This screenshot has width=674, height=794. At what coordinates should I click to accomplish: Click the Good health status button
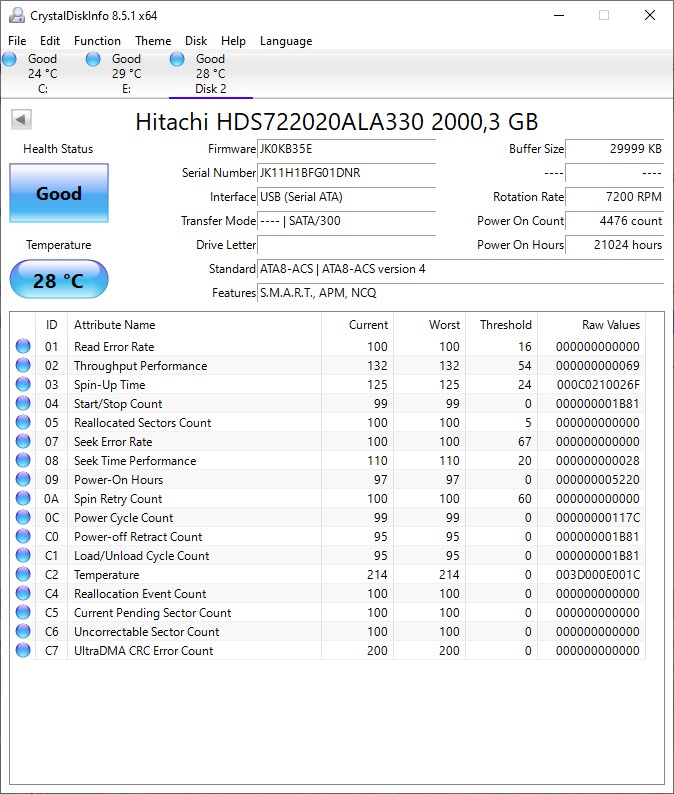pyautogui.click(x=59, y=193)
